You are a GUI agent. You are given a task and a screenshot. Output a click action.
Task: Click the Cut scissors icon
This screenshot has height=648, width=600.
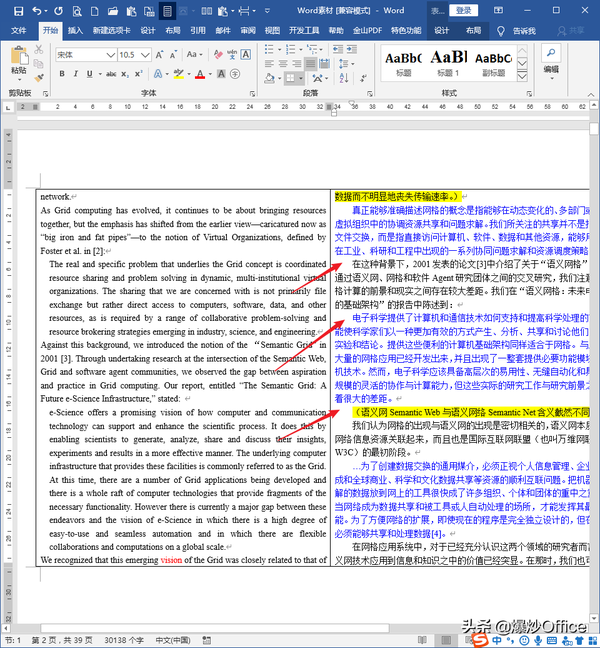point(39,50)
